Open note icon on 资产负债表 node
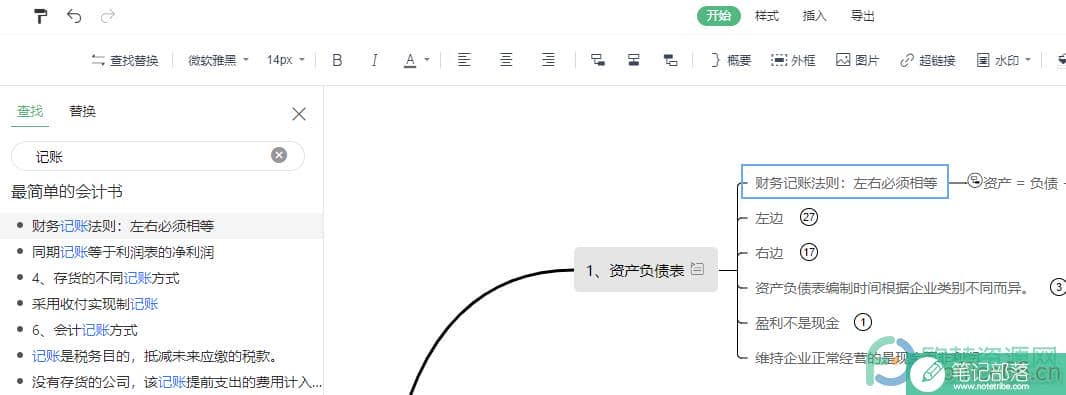 tap(697, 269)
